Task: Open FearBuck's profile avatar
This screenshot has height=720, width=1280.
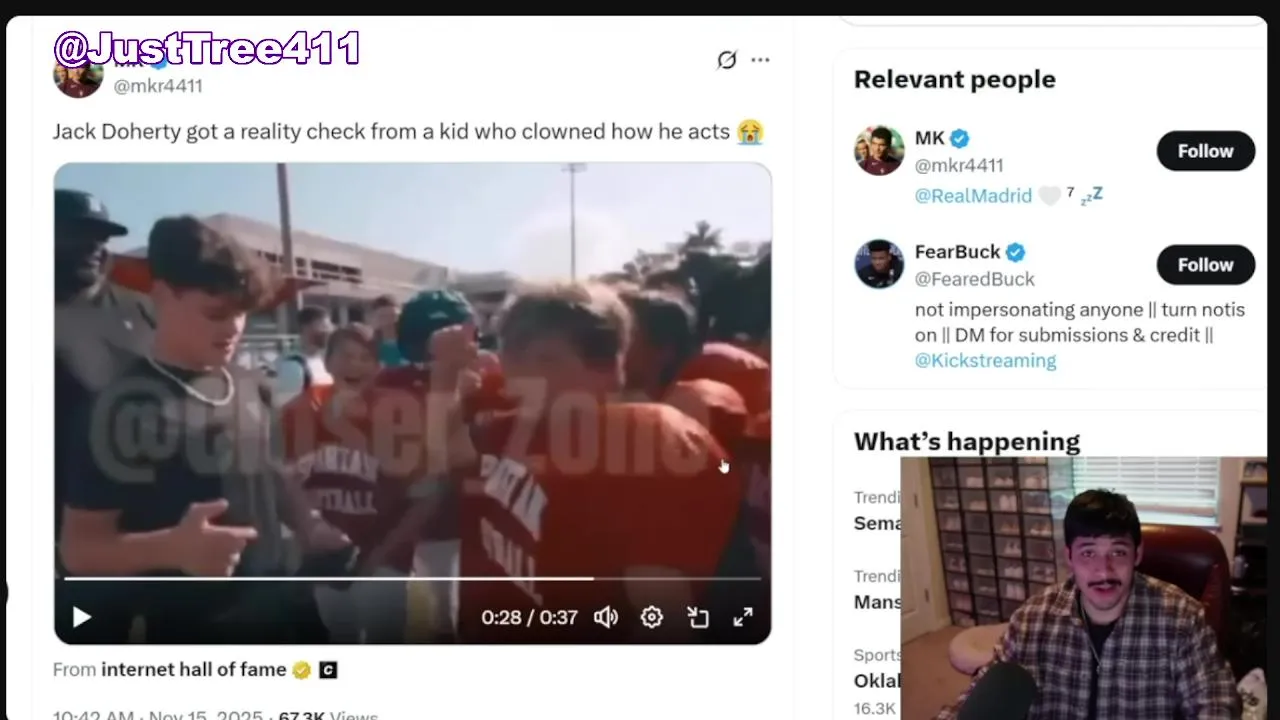Action: [879, 264]
